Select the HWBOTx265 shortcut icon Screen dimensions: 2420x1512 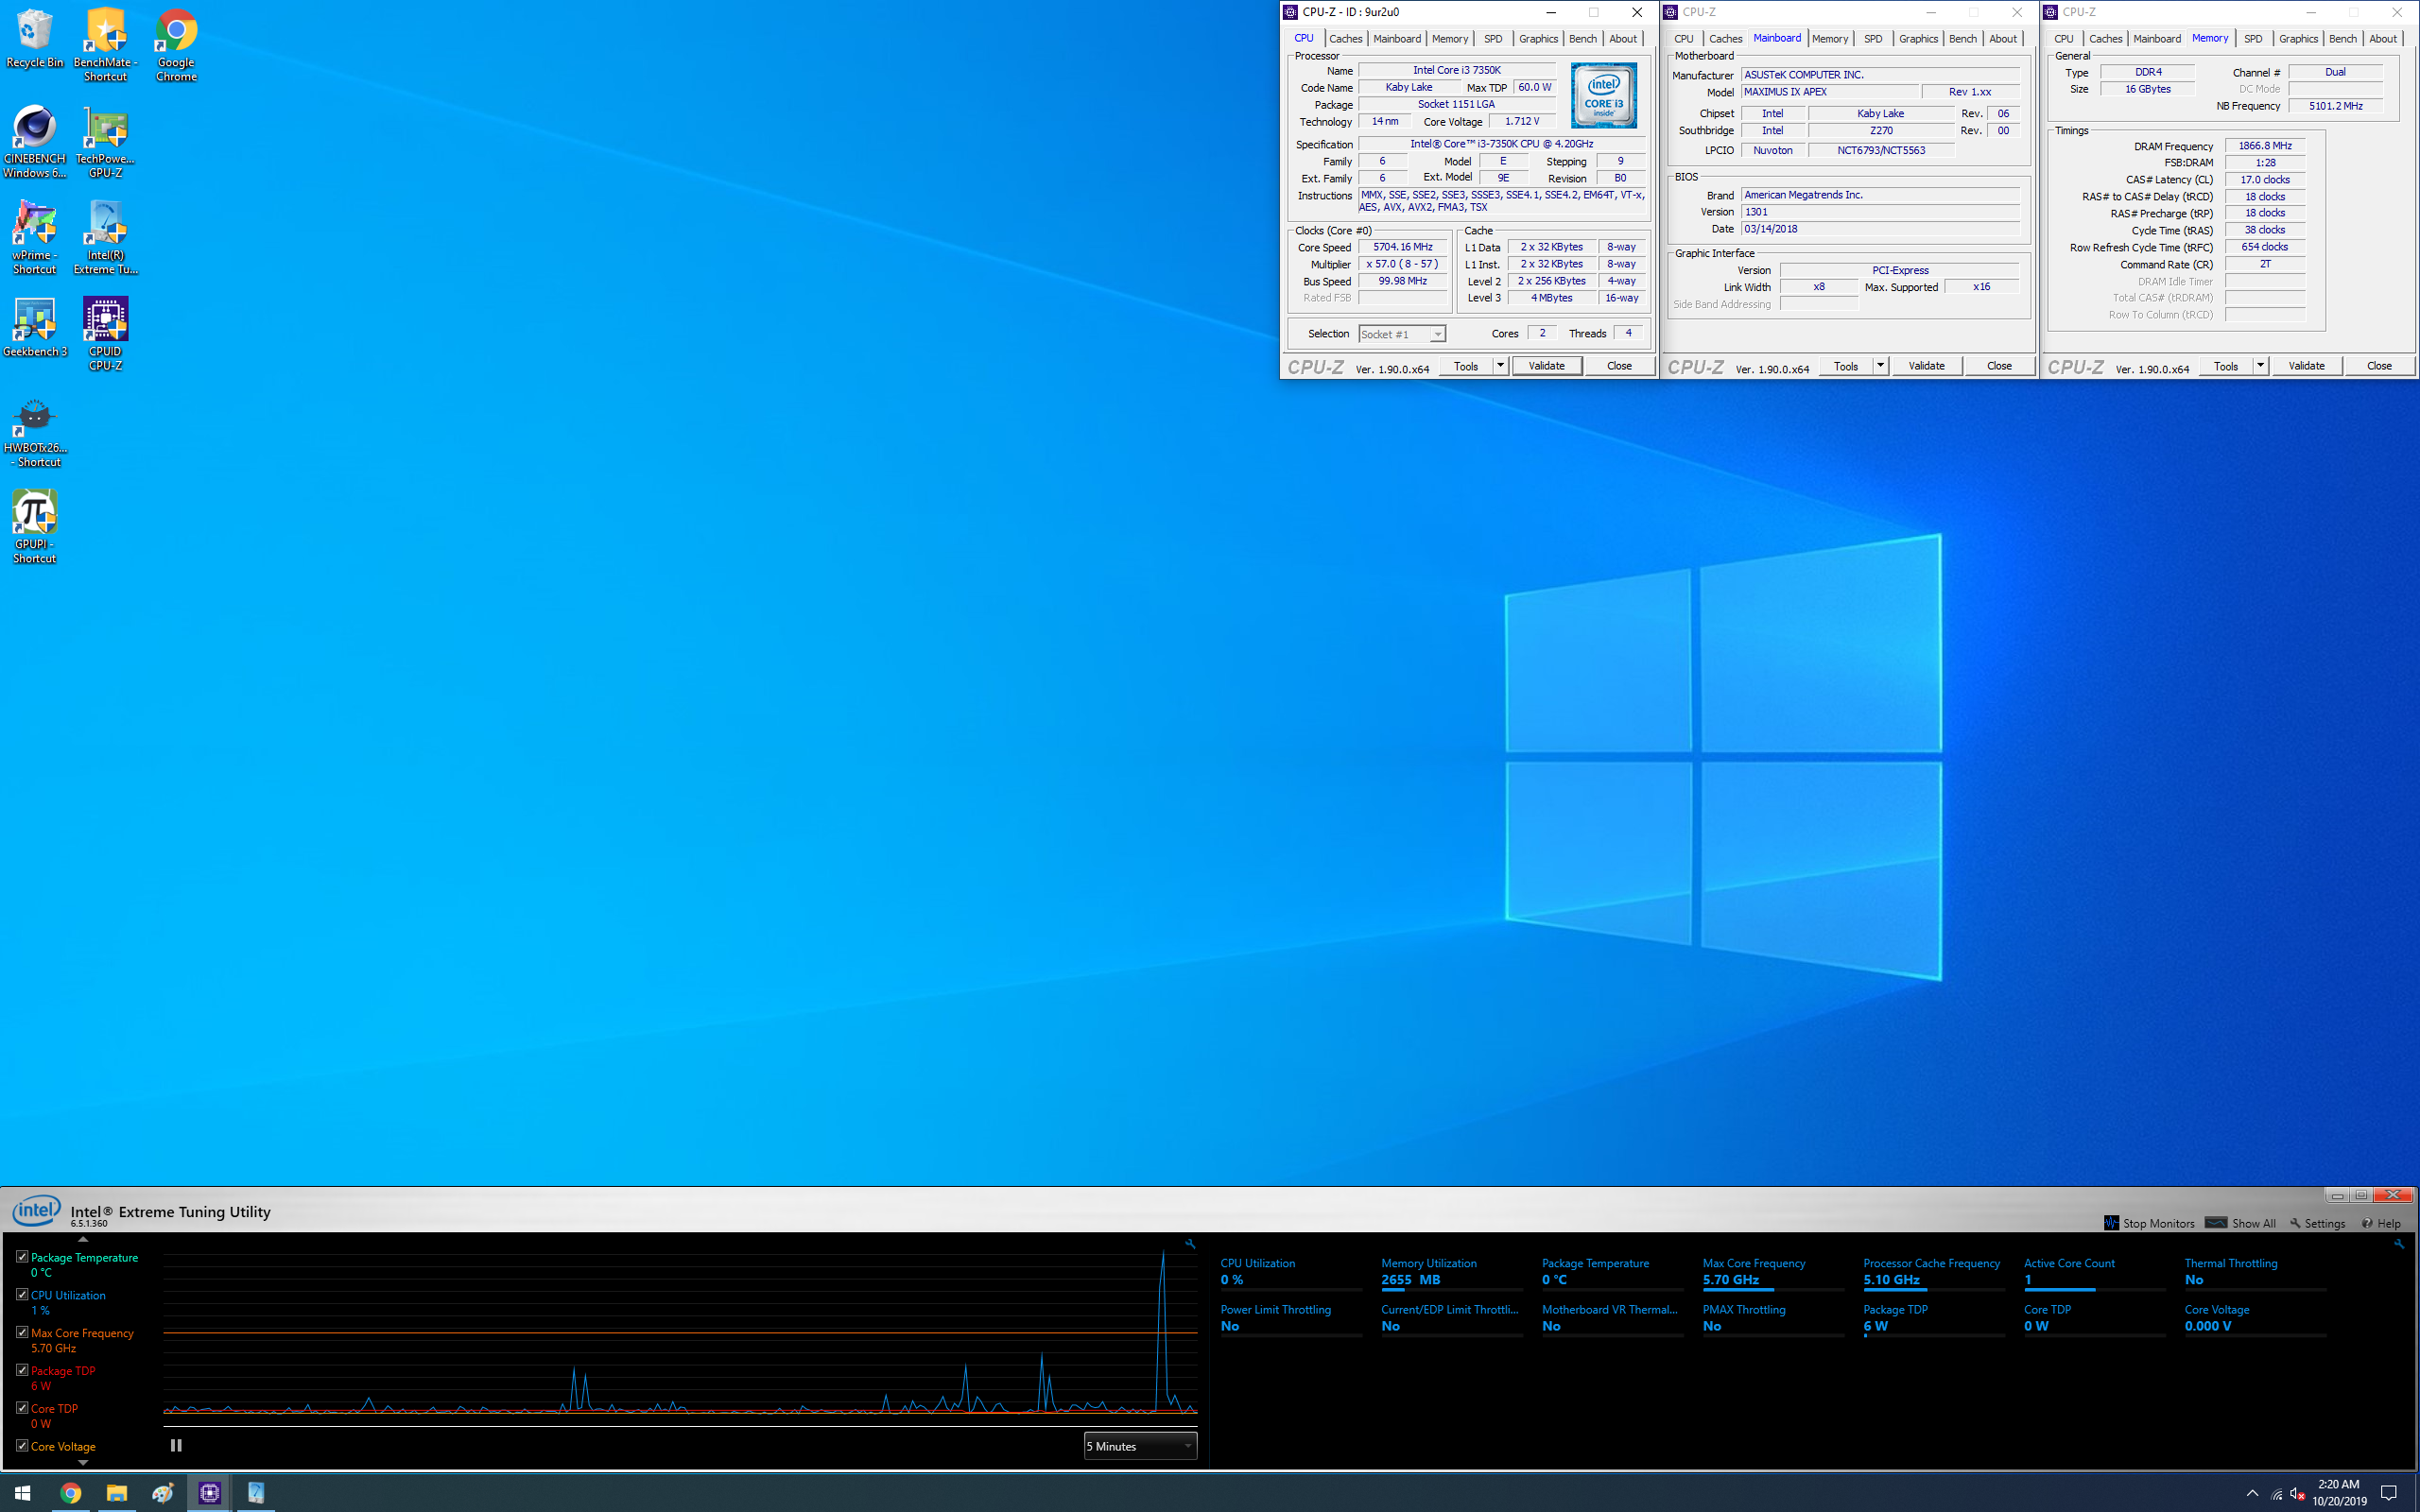coord(35,431)
